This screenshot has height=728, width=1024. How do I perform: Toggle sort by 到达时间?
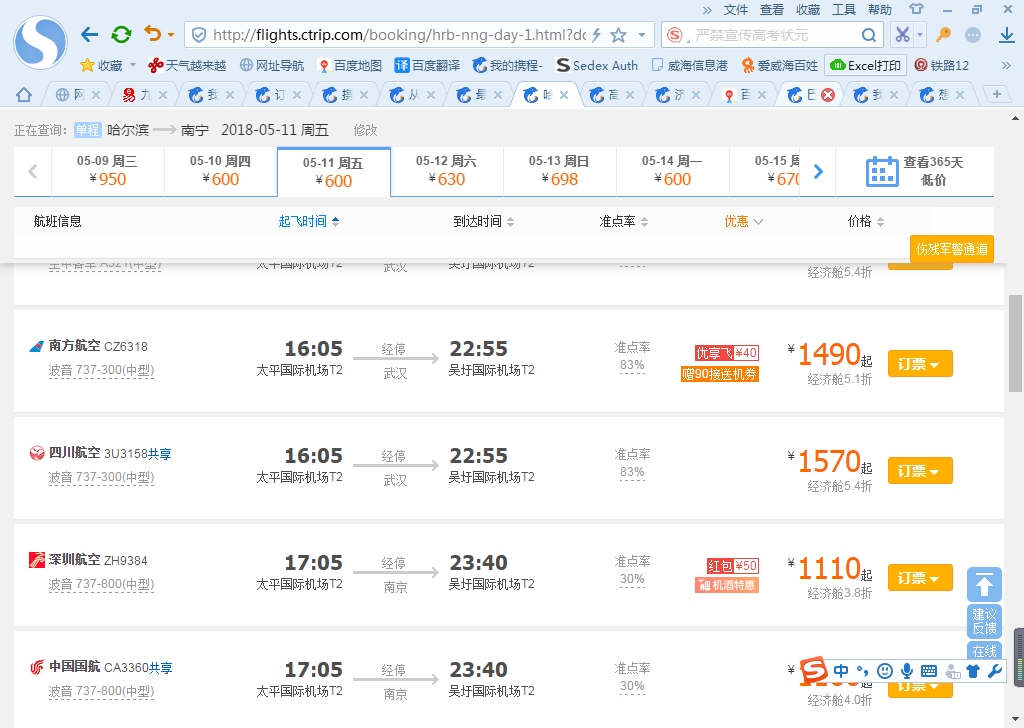[x=484, y=221]
